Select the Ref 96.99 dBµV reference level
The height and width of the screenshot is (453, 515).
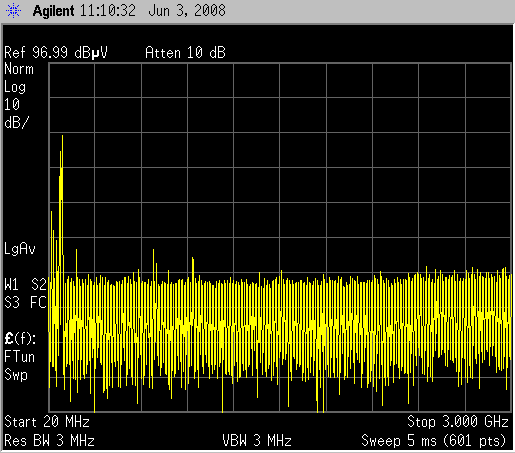click(x=56, y=53)
